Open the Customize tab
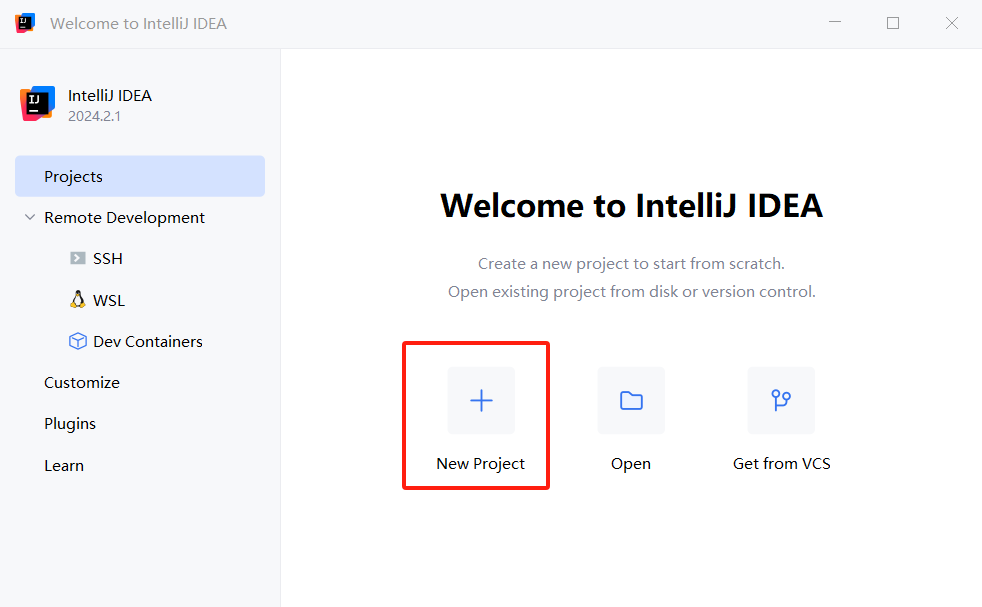The width and height of the screenshot is (982, 607). [82, 383]
